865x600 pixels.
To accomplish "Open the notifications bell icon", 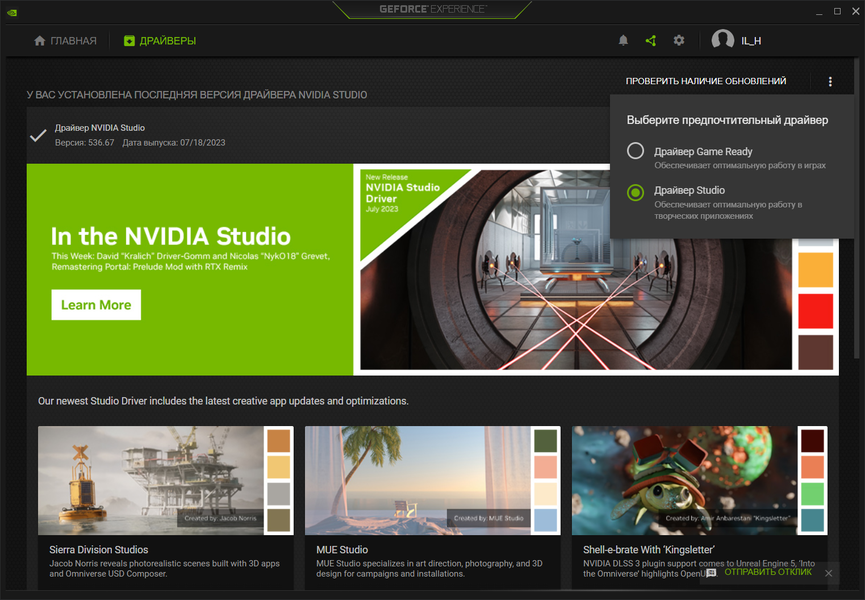I will coord(623,40).
